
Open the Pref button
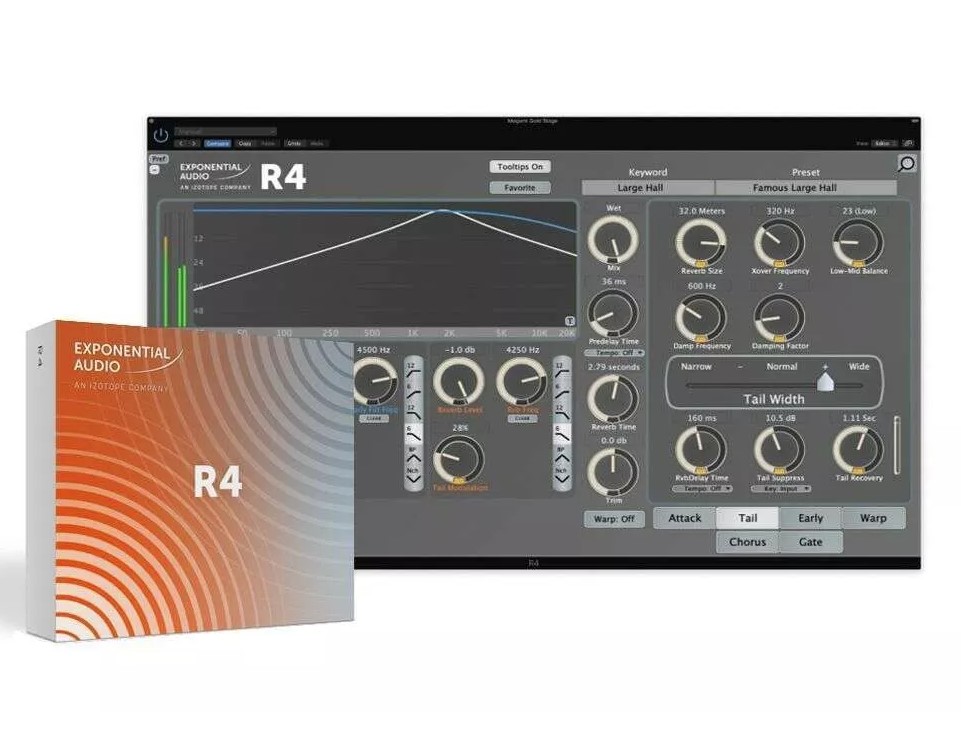159,159
